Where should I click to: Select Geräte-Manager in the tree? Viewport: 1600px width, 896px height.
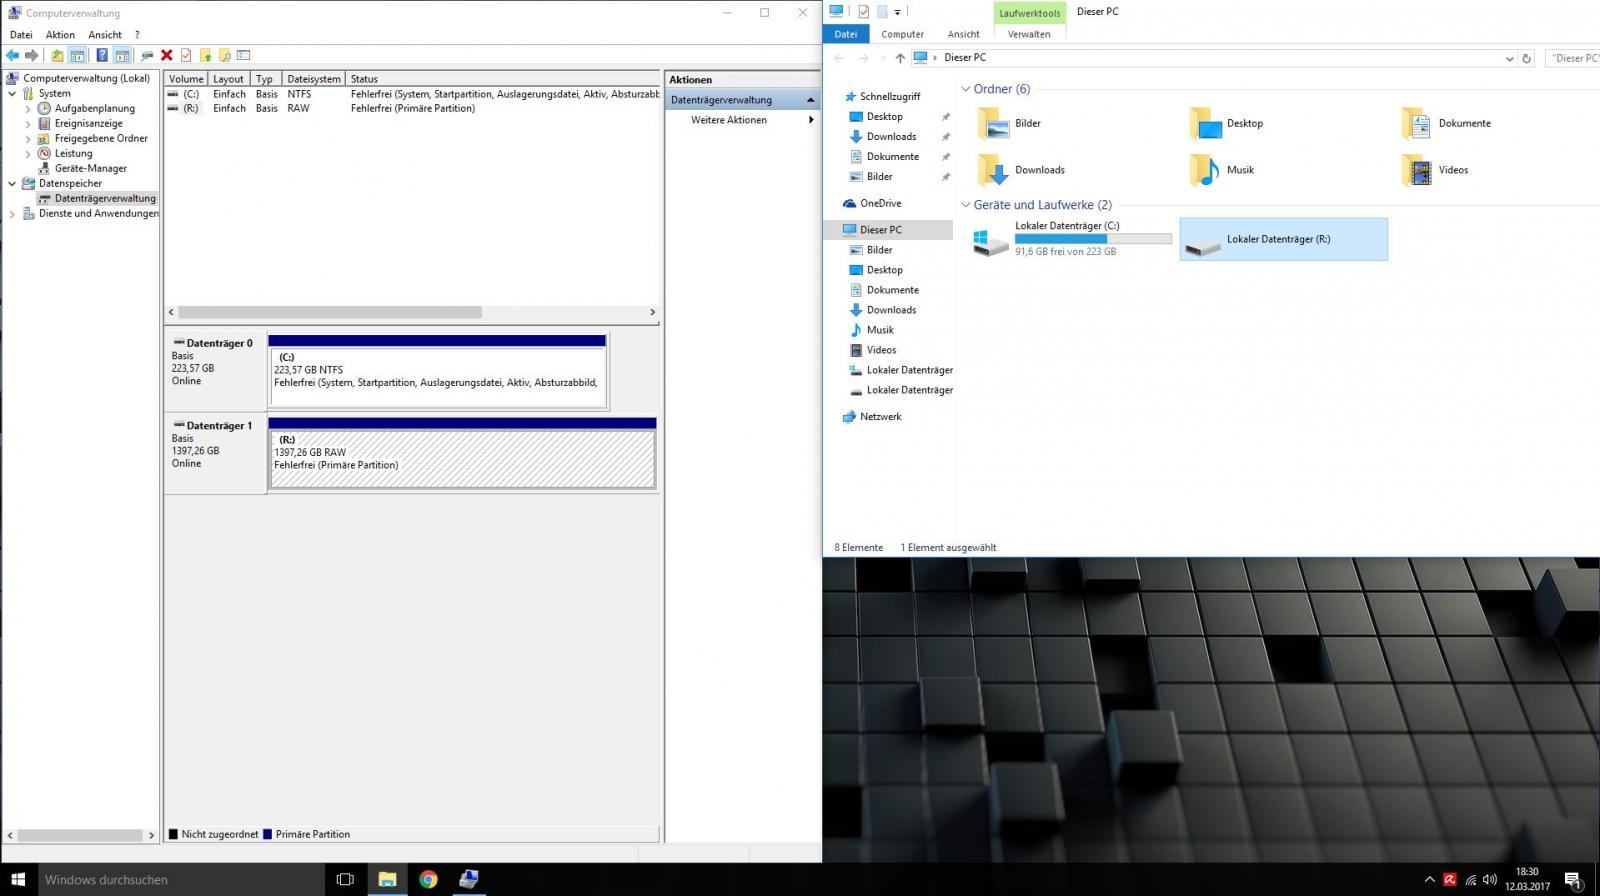point(90,168)
